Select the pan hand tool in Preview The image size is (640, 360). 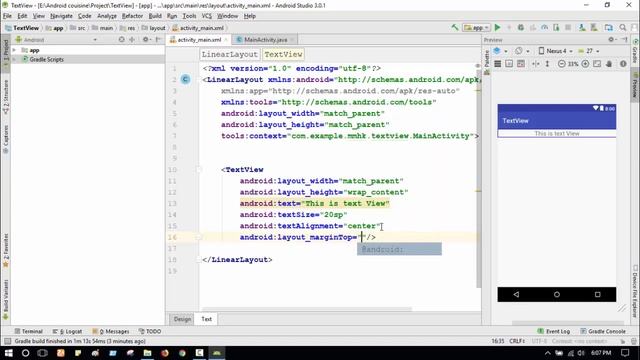pyautogui.click(x=609, y=64)
